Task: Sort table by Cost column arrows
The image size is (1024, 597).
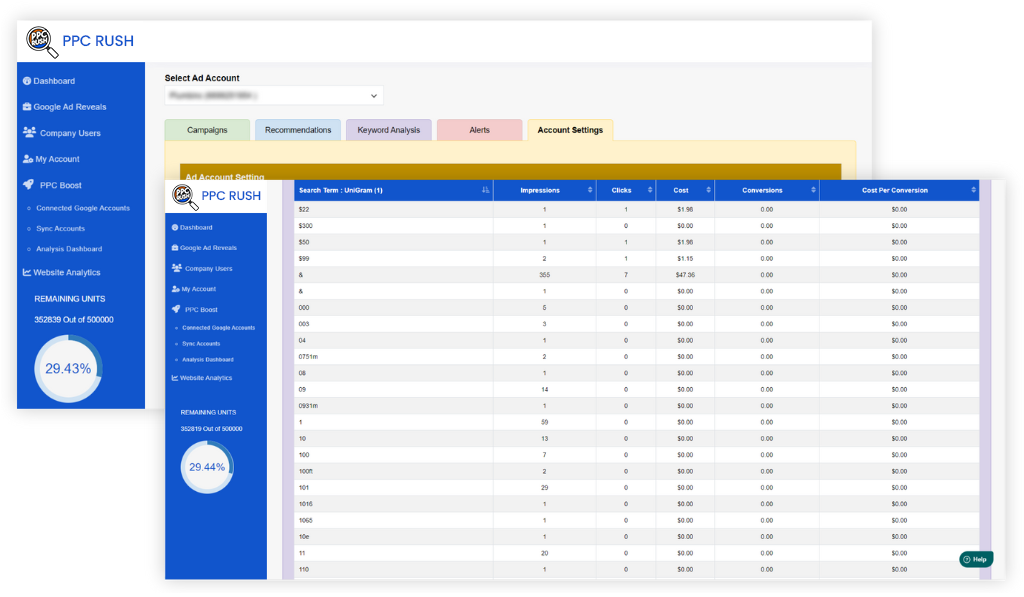Action: [709, 190]
